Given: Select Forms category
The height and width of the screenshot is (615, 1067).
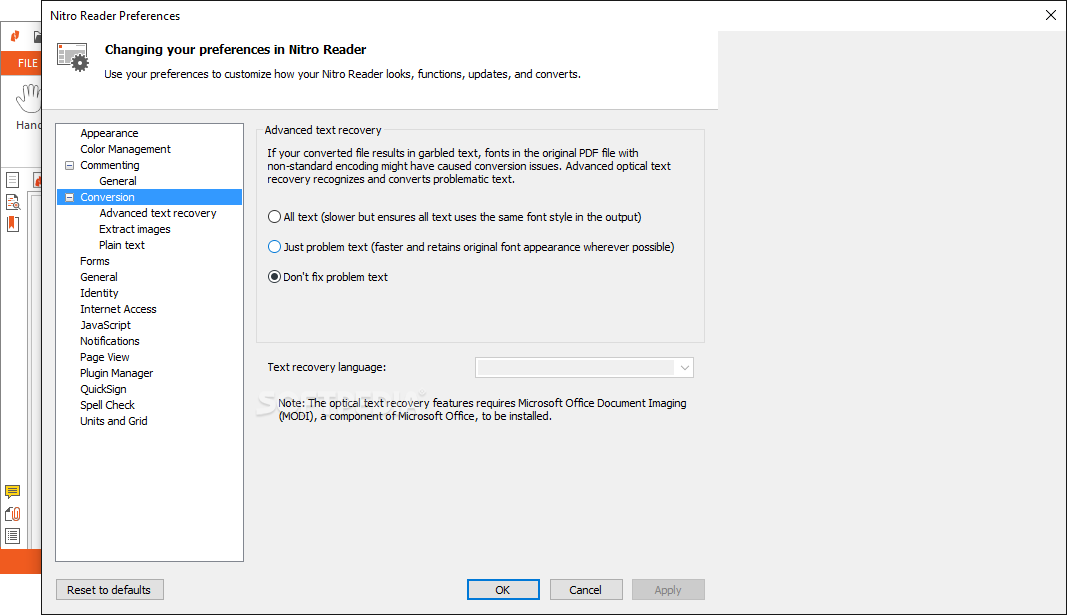Looking at the screenshot, I should click(x=95, y=261).
